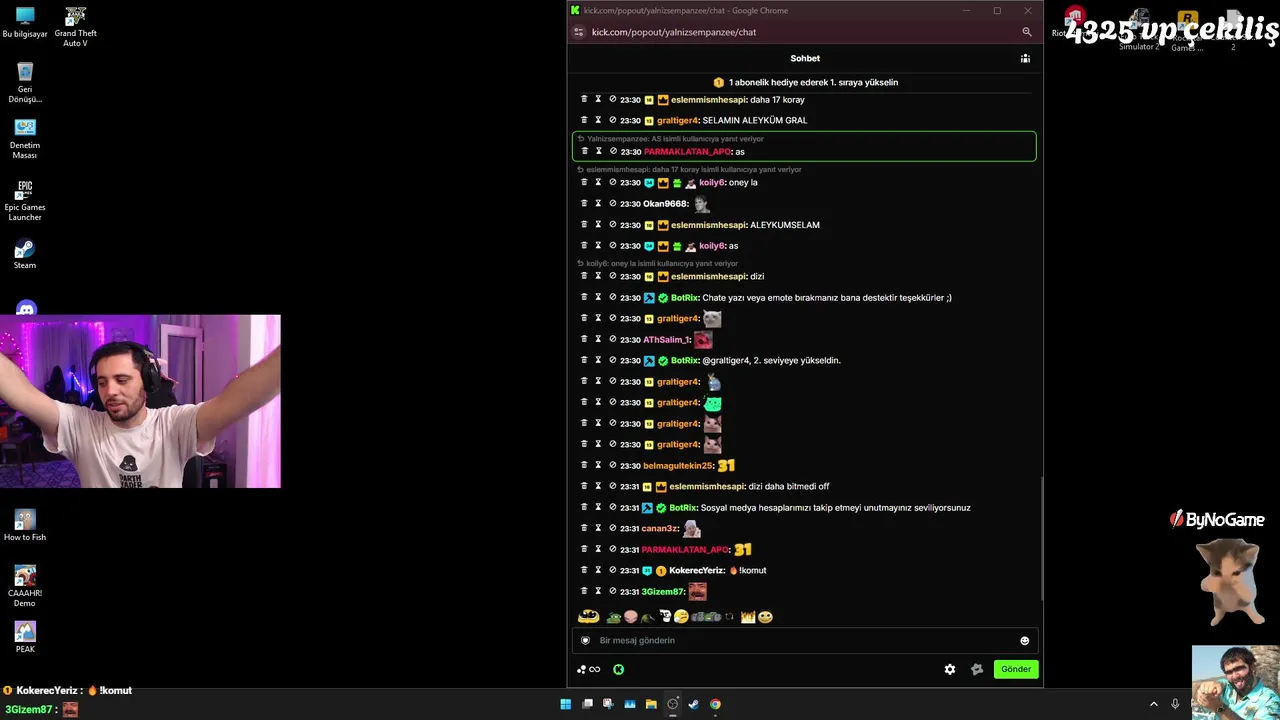Screen dimensions: 1280x720
Task: Click the '2. seviyeye yükseldin' BotRix message
Action: [x=771, y=360]
